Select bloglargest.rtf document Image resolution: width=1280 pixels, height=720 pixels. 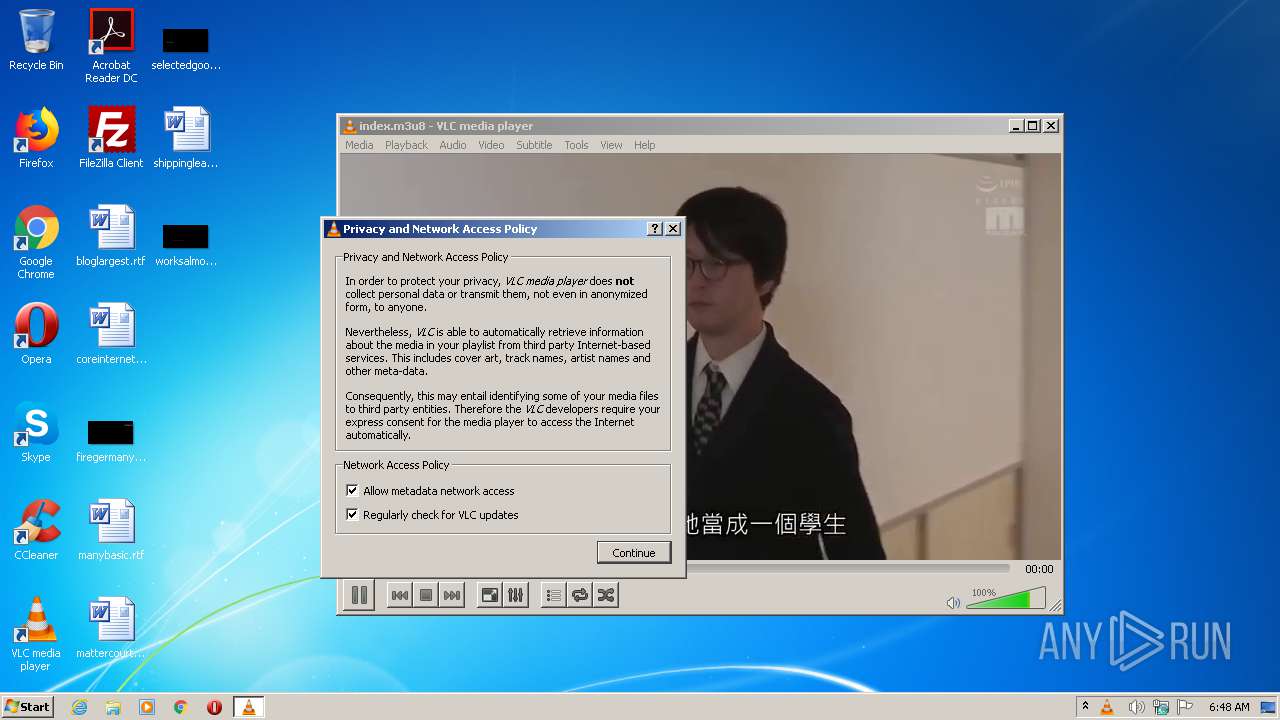(x=111, y=236)
